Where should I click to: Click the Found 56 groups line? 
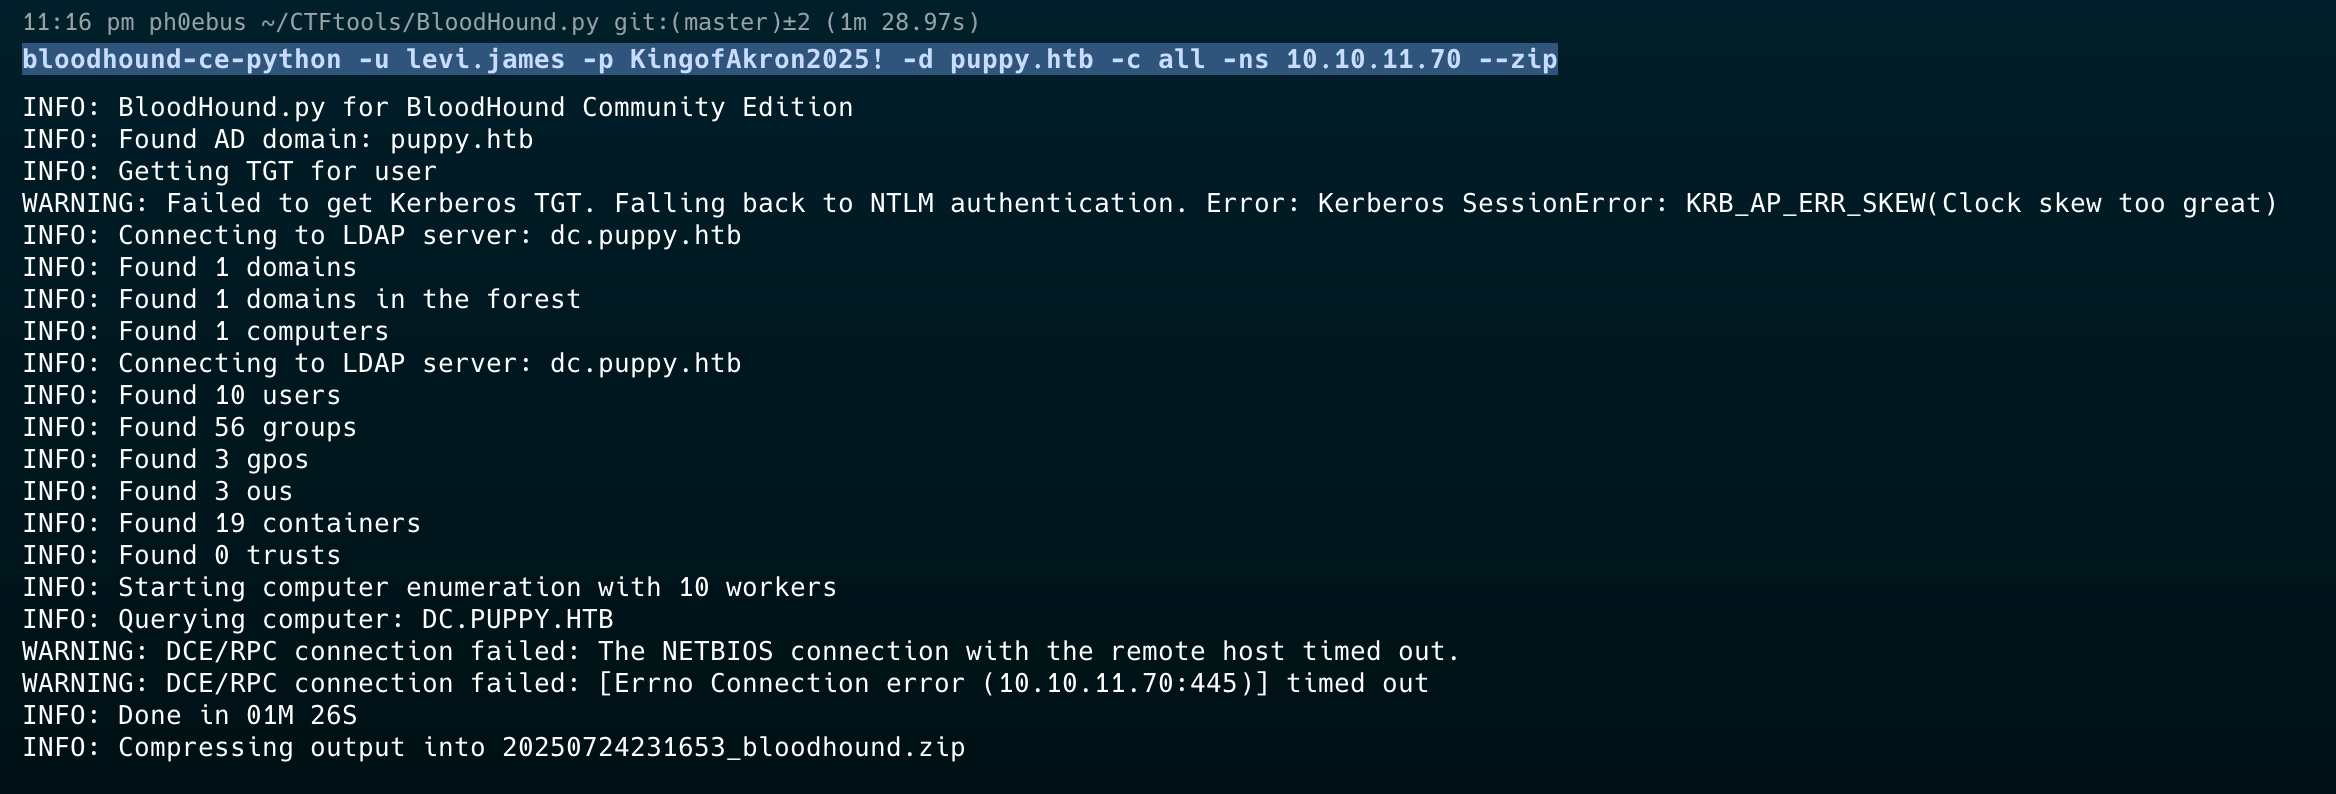[x=190, y=427]
